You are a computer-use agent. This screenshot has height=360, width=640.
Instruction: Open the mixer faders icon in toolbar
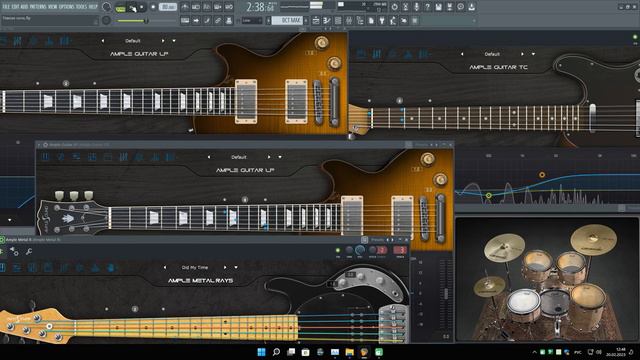pyautogui.click(x=349, y=20)
